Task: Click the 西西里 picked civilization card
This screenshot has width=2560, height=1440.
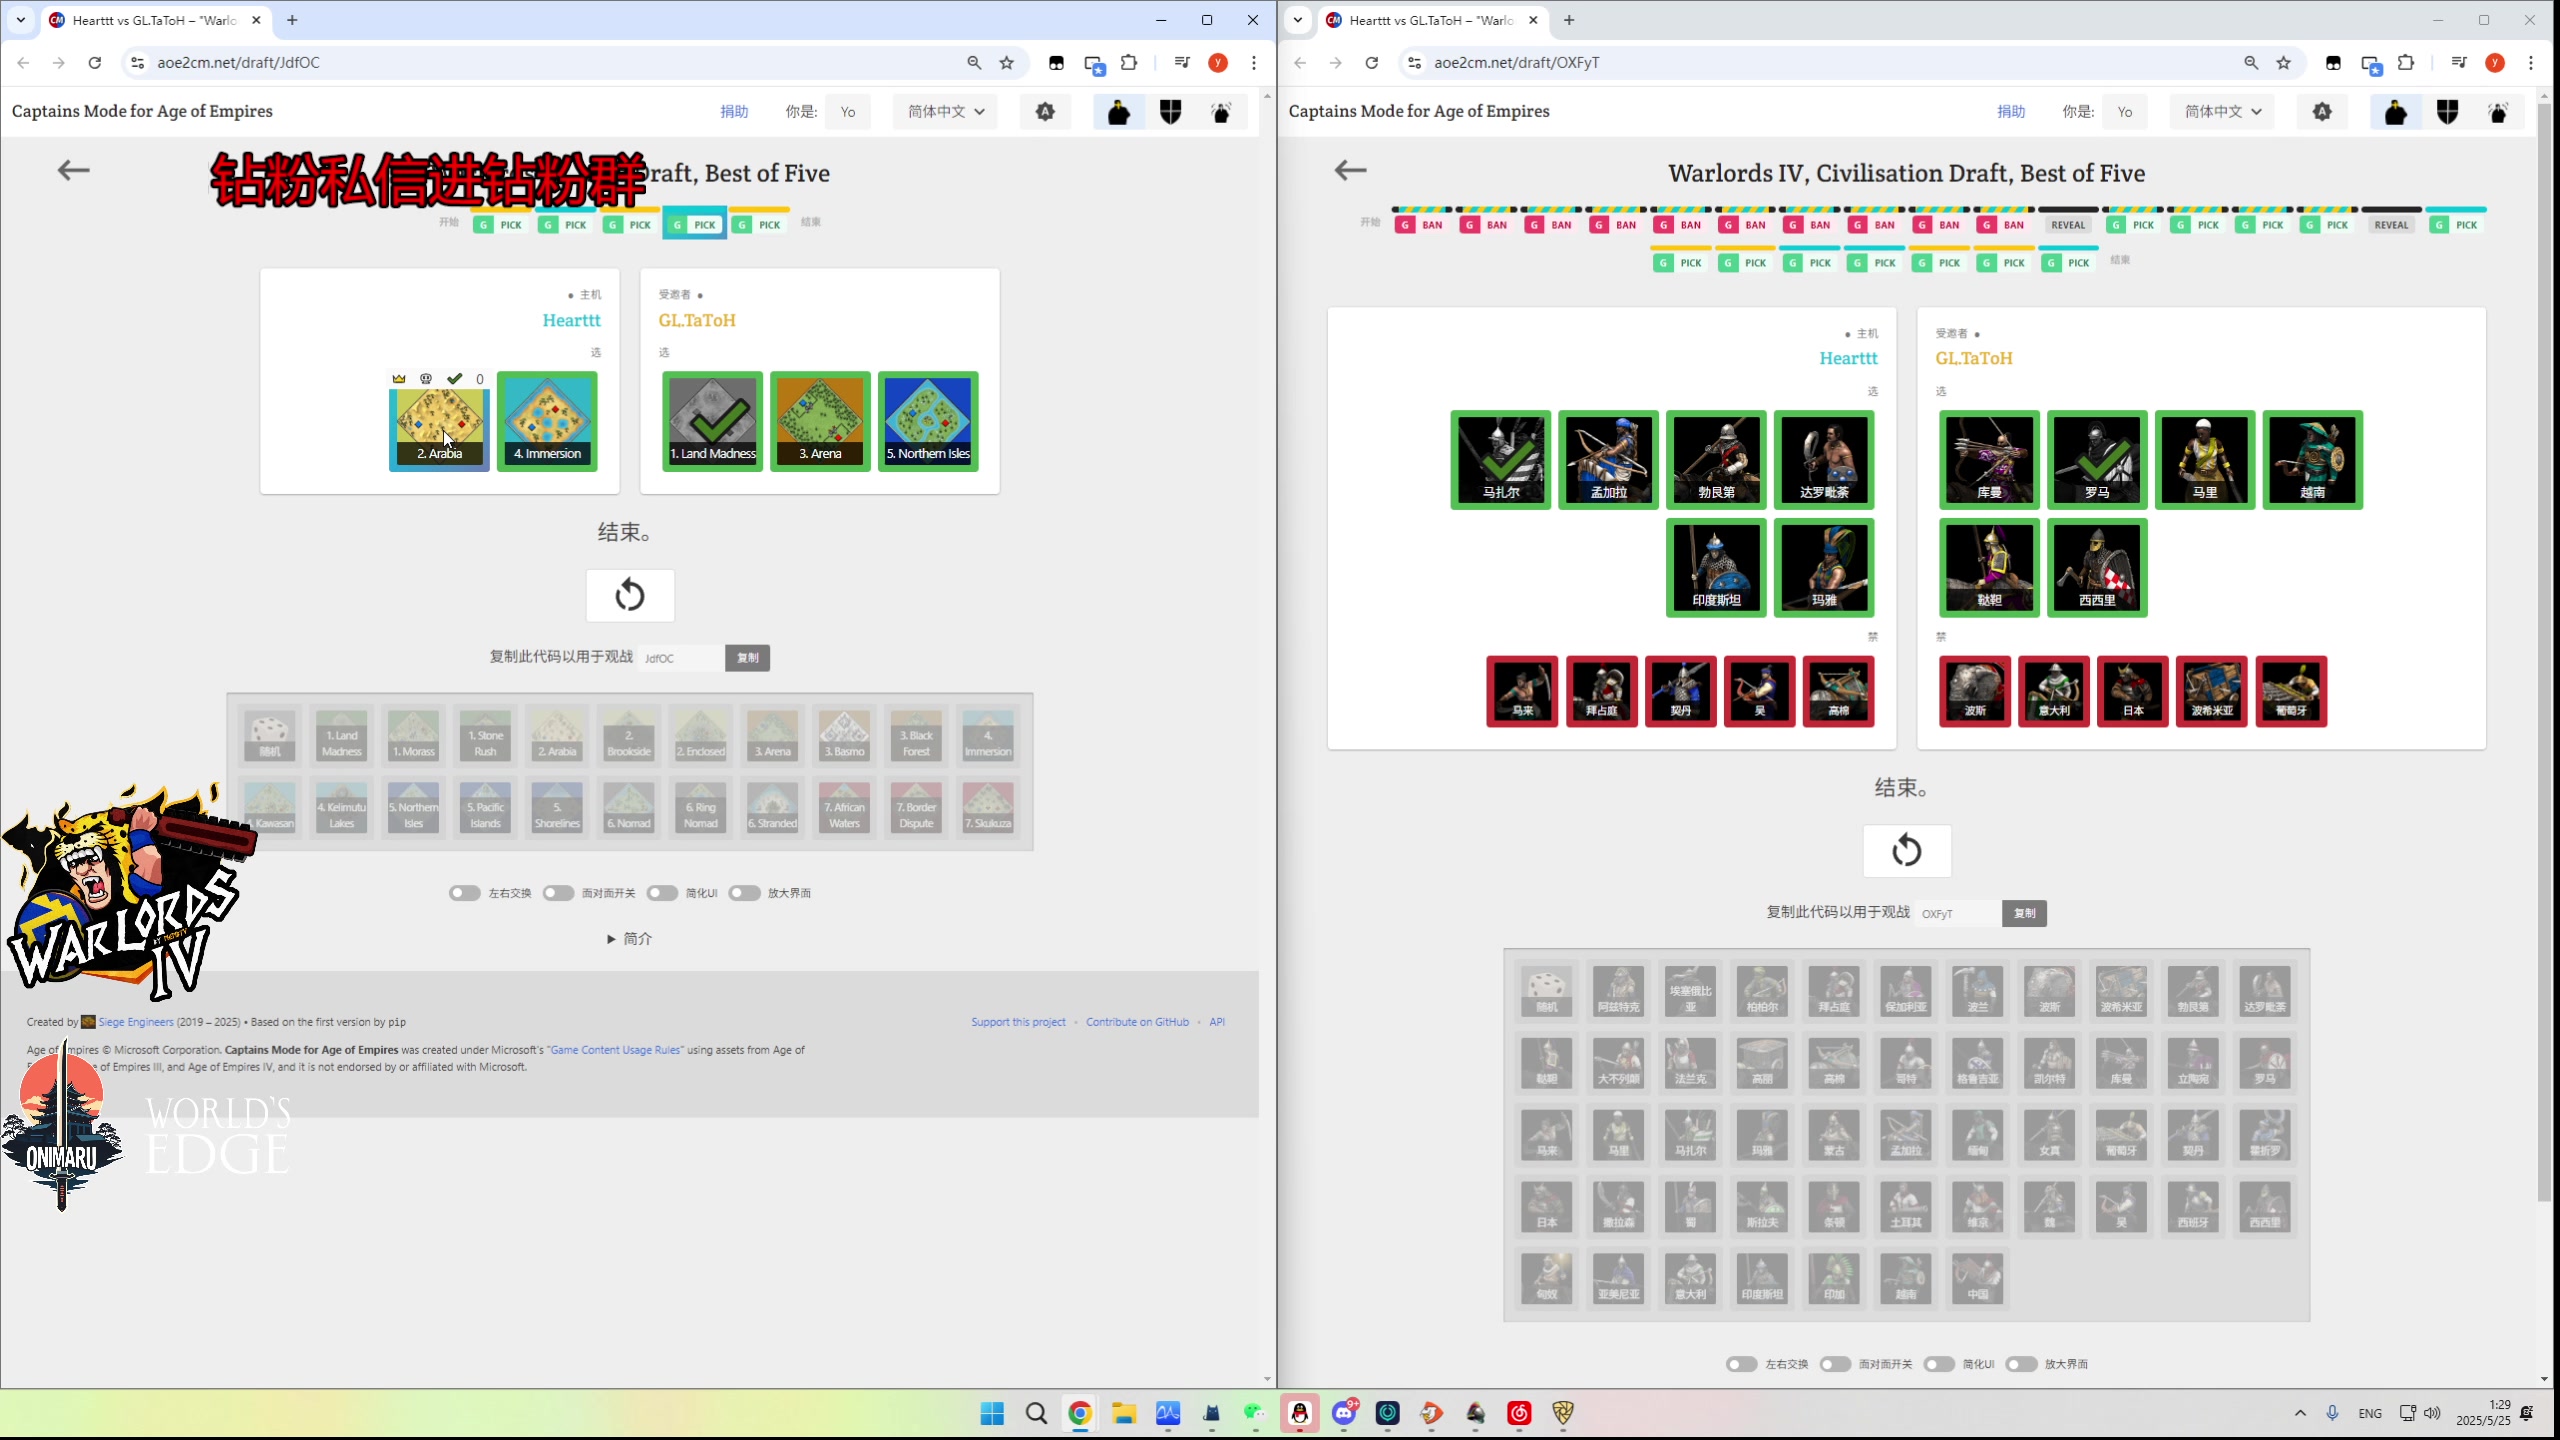Action: coord(2097,568)
